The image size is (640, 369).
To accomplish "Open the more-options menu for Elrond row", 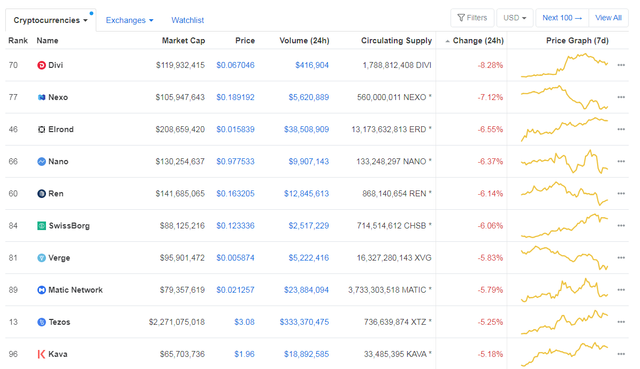I will (621, 129).
